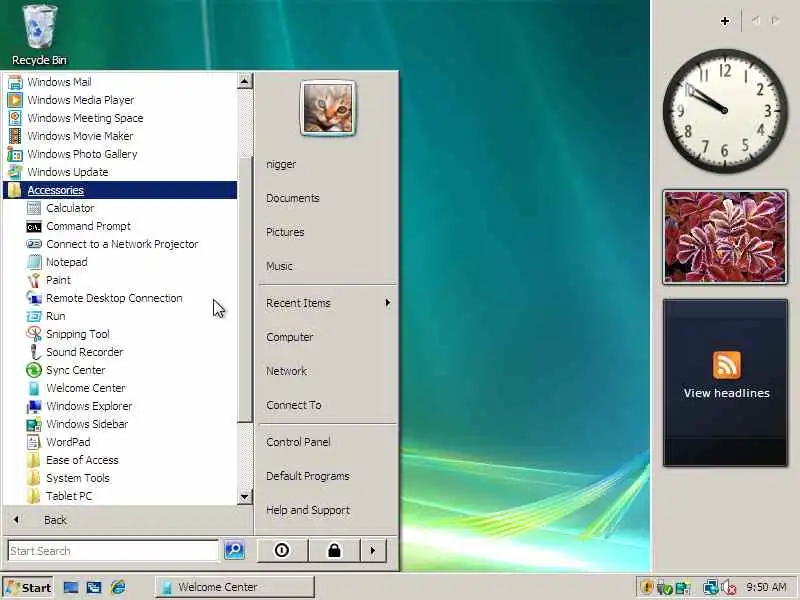Collapse the Accessories folder
The image size is (800, 600).
[x=120, y=190]
